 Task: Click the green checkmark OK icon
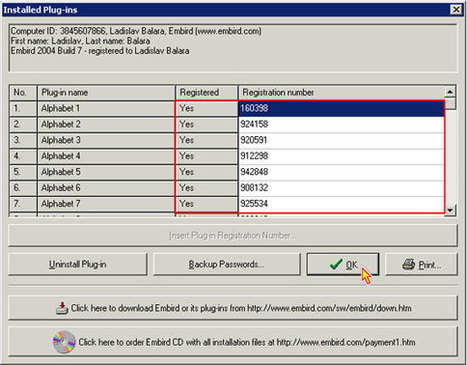pos(336,264)
